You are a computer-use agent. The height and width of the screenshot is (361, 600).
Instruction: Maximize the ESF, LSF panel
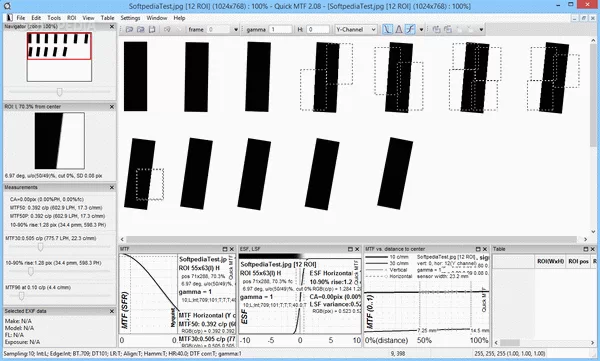pos(350,249)
